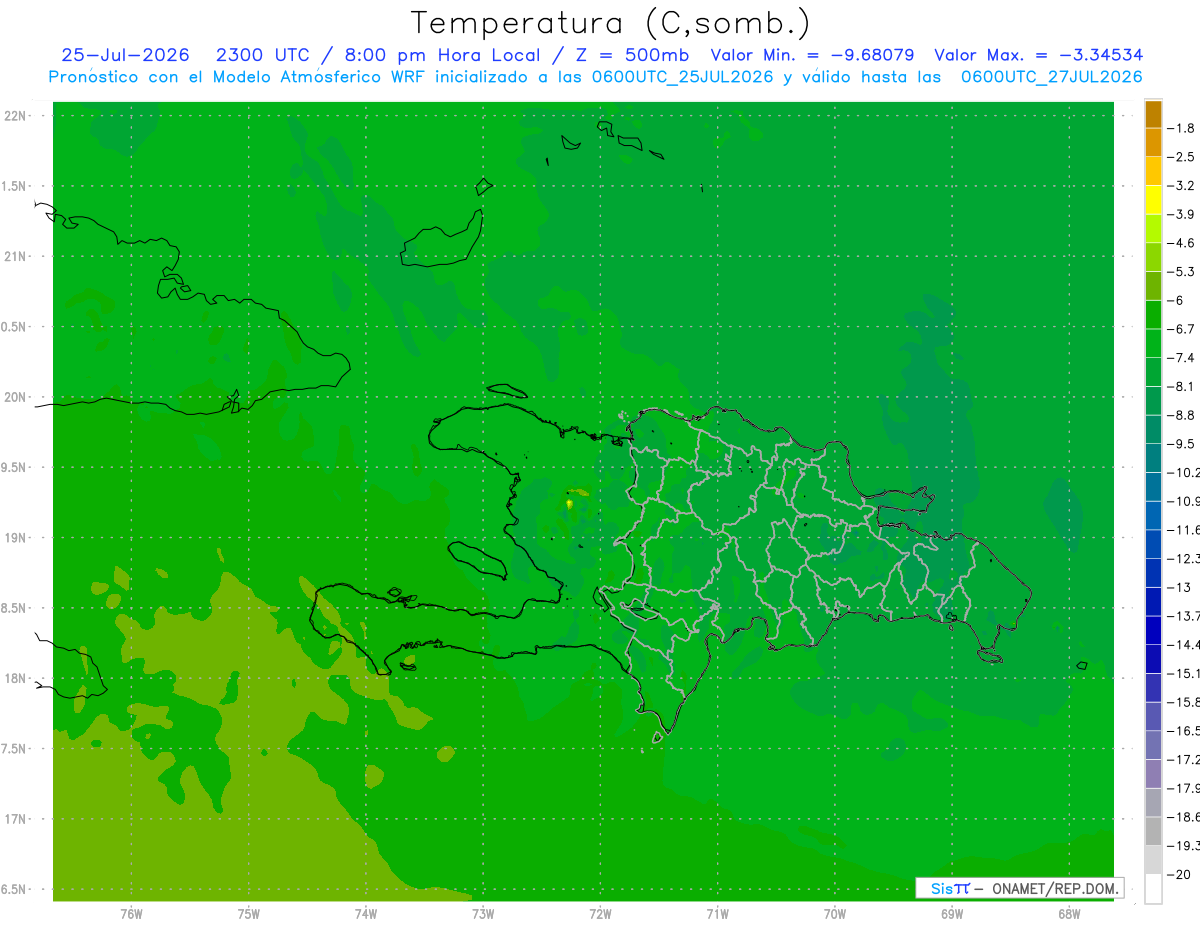Pick the dark orange swatch above -1.8
The width and height of the screenshot is (1200, 927).
pos(1153,114)
